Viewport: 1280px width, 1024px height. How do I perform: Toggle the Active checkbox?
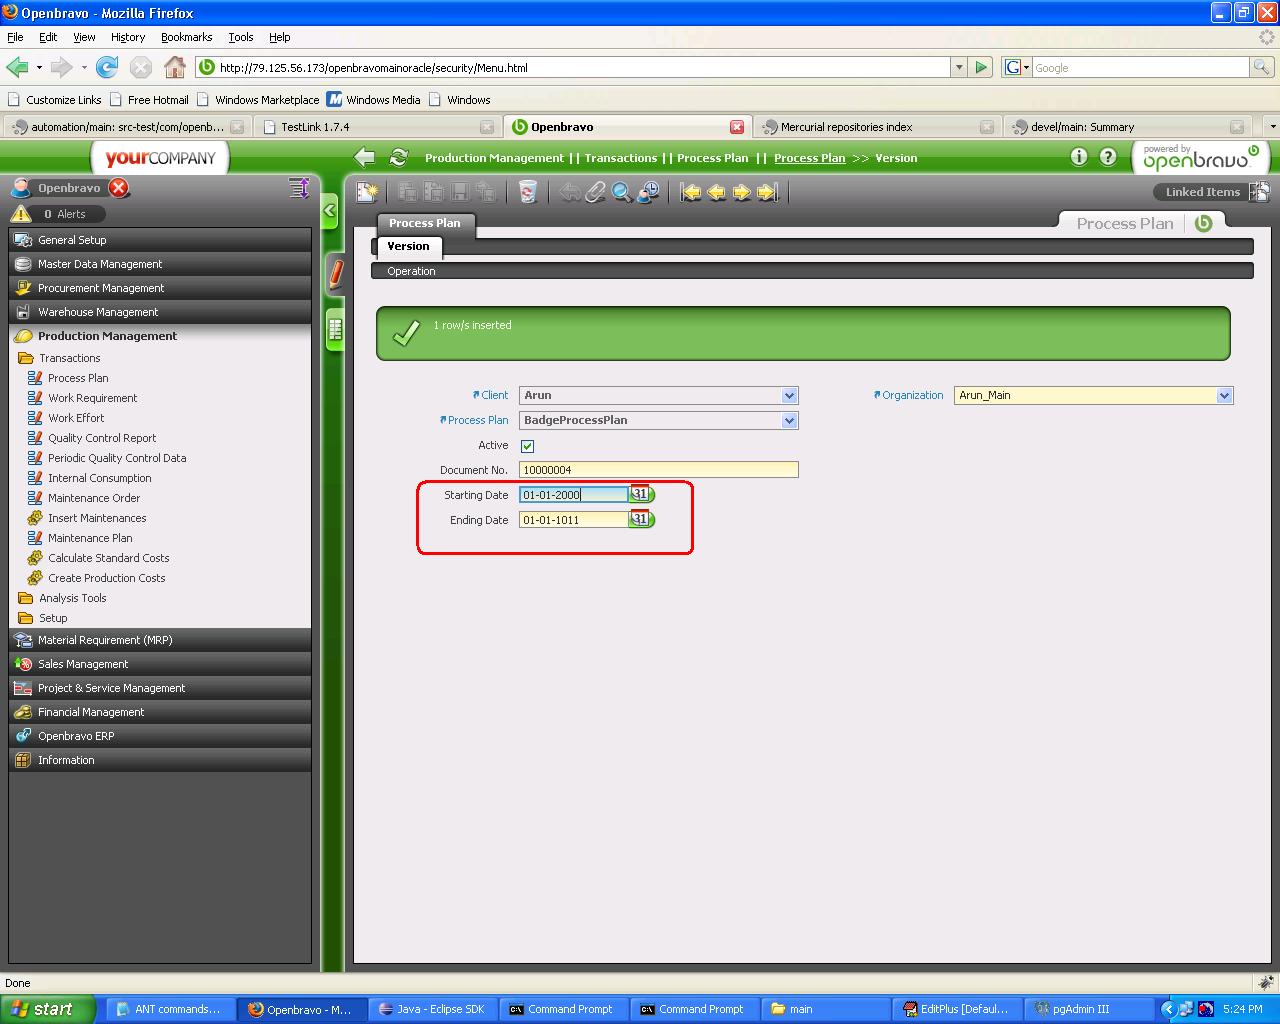click(x=527, y=446)
